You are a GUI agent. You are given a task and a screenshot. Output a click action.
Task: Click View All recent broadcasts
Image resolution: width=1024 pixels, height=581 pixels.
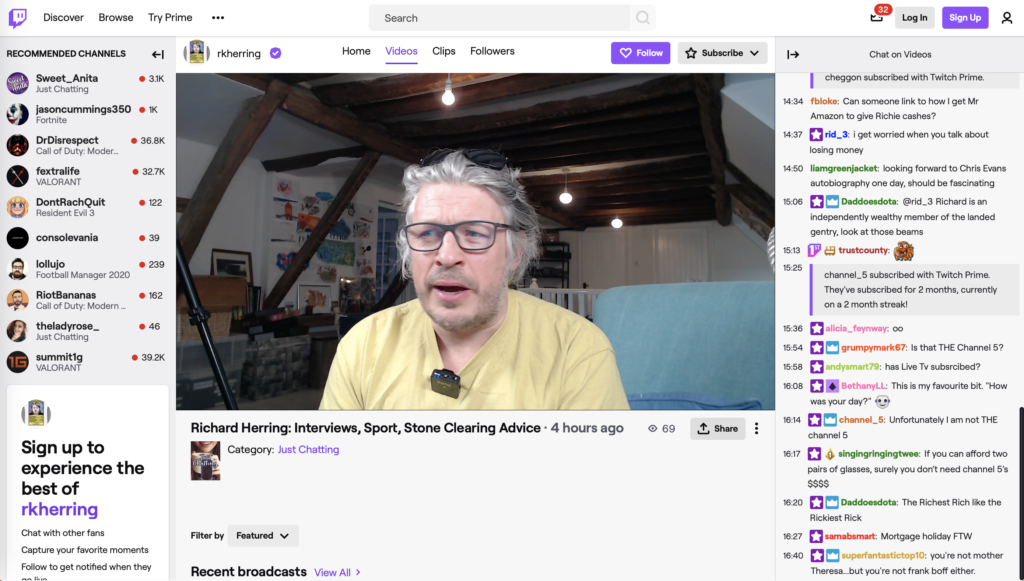point(337,573)
